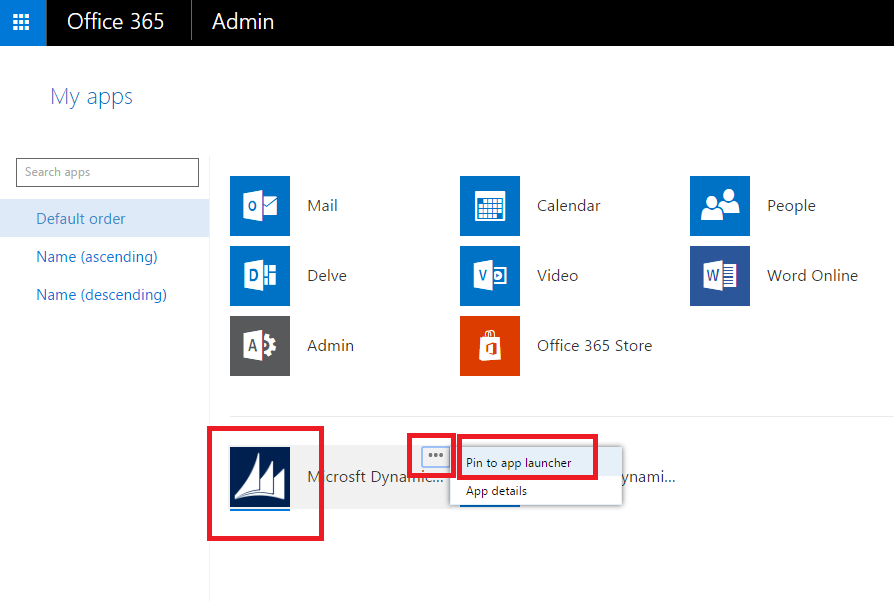Click the Search apps input field
The height and width of the screenshot is (601, 894).
click(107, 172)
